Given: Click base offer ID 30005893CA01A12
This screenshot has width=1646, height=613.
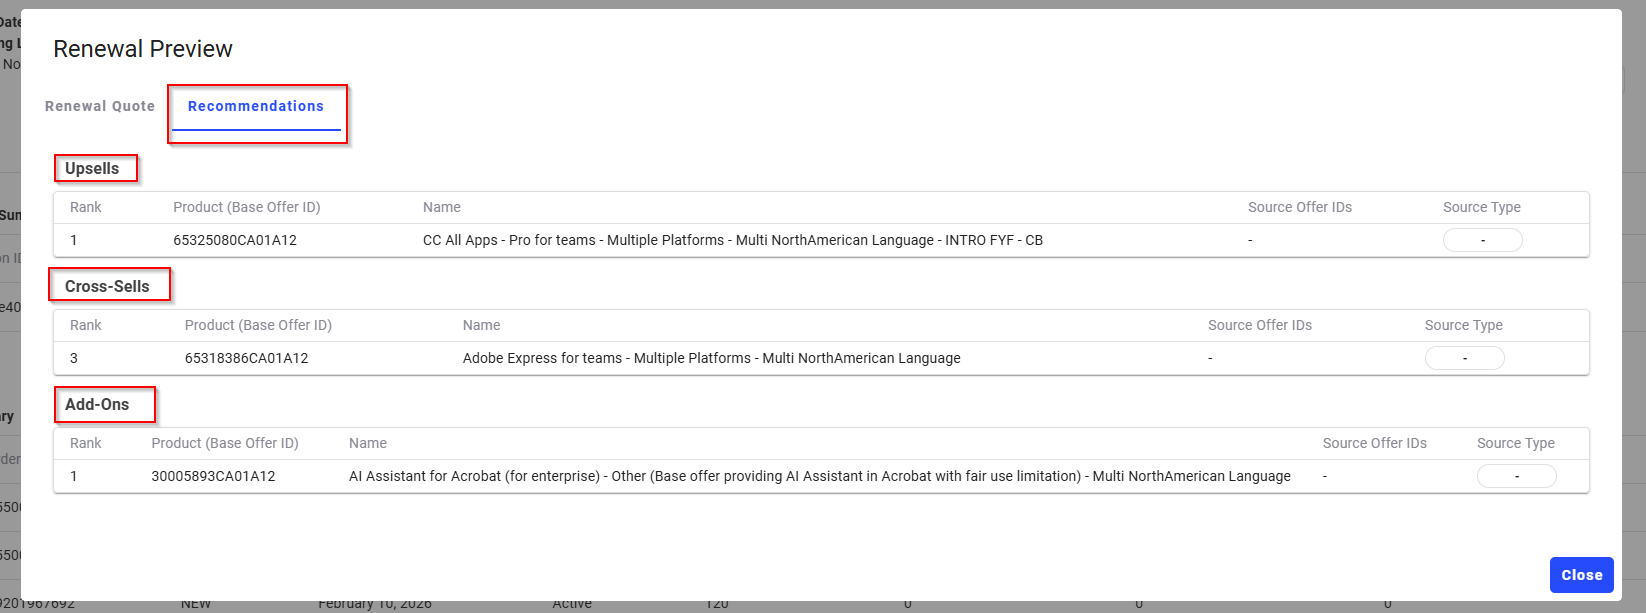Looking at the screenshot, I should click(x=213, y=476).
